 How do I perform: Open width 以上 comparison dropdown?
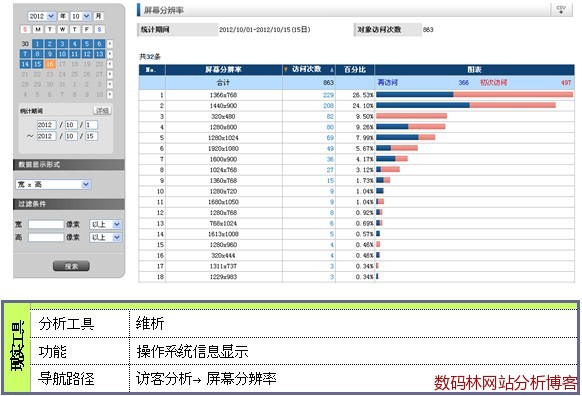[105, 224]
